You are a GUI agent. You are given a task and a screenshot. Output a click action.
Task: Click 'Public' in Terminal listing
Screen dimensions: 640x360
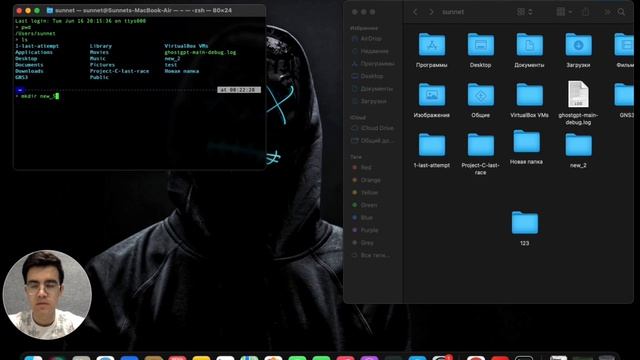point(99,77)
